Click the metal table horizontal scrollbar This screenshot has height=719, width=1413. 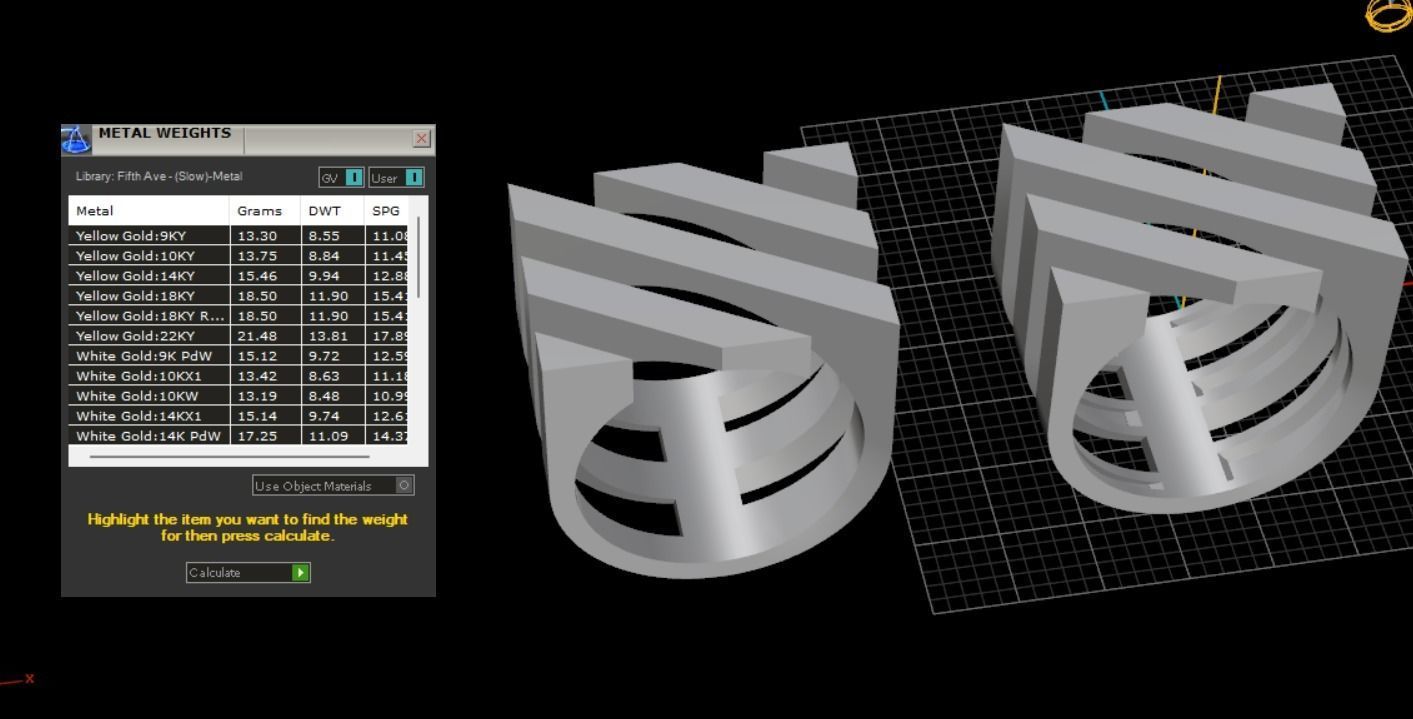229,456
